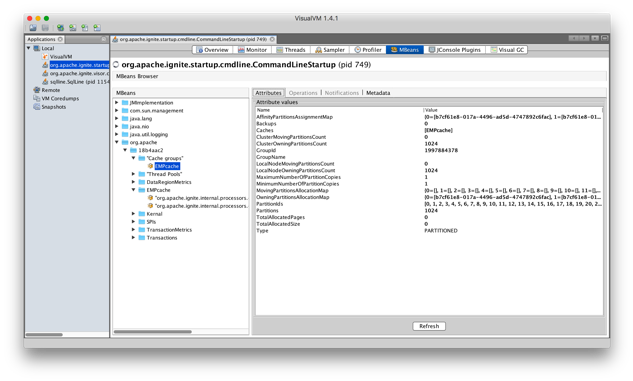Click first org.apache.ignite.internal.processors bean icon
633x381 pixels.
(x=150, y=198)
